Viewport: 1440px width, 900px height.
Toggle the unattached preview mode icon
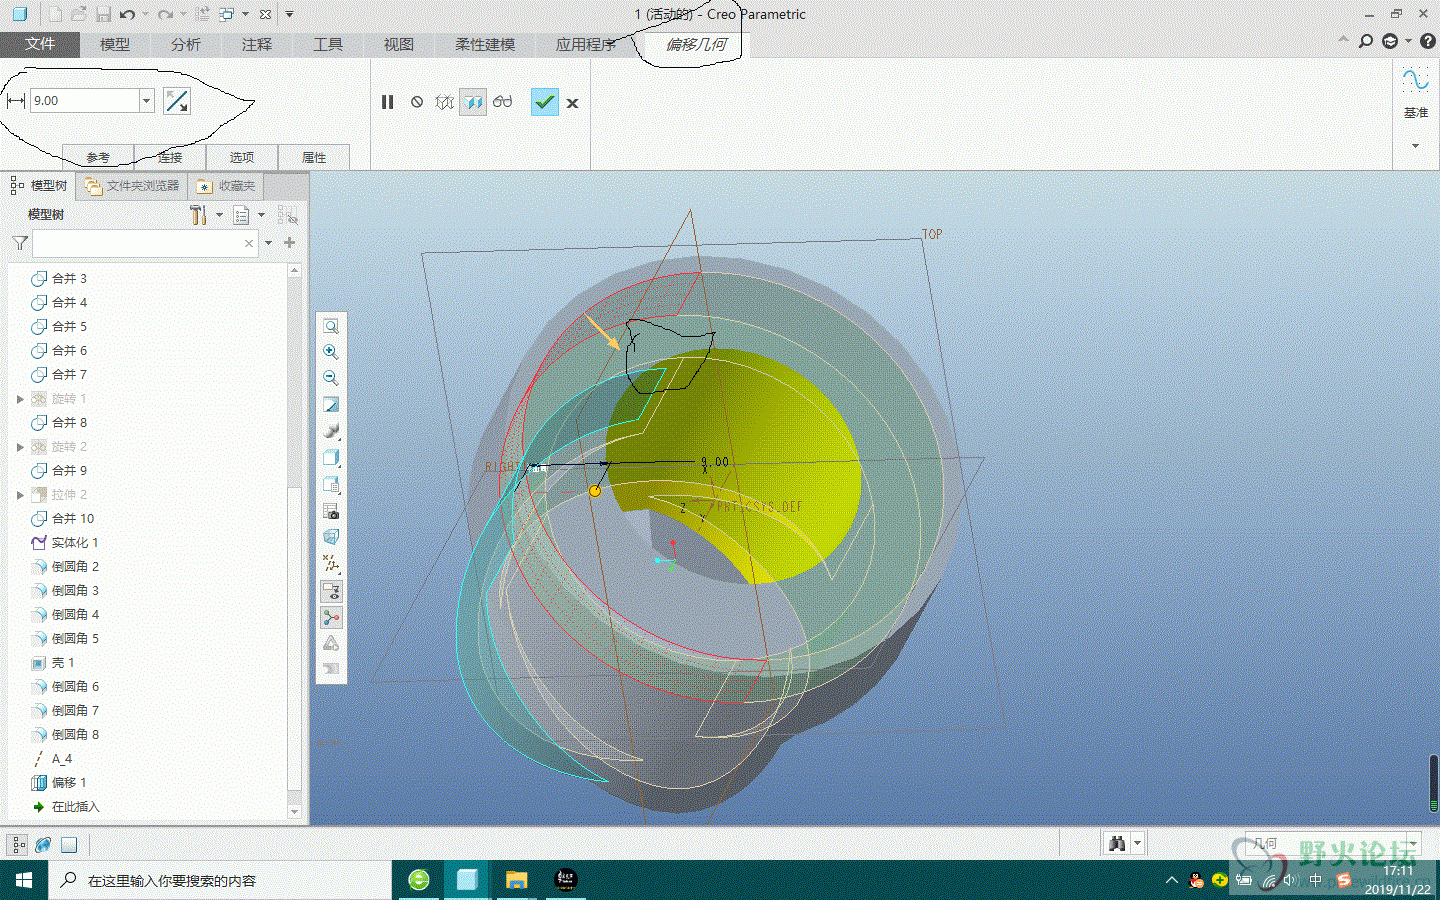pyautogui.click(x=445, y=102)
